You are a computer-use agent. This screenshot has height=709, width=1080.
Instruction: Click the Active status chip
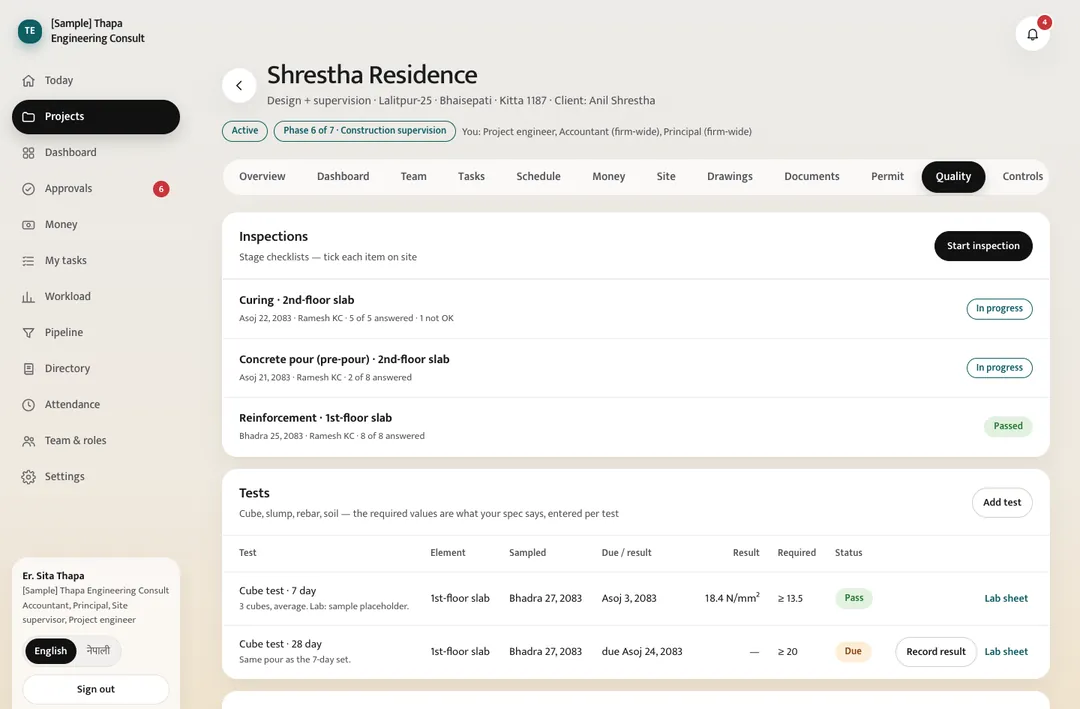(x=245, y=131)
